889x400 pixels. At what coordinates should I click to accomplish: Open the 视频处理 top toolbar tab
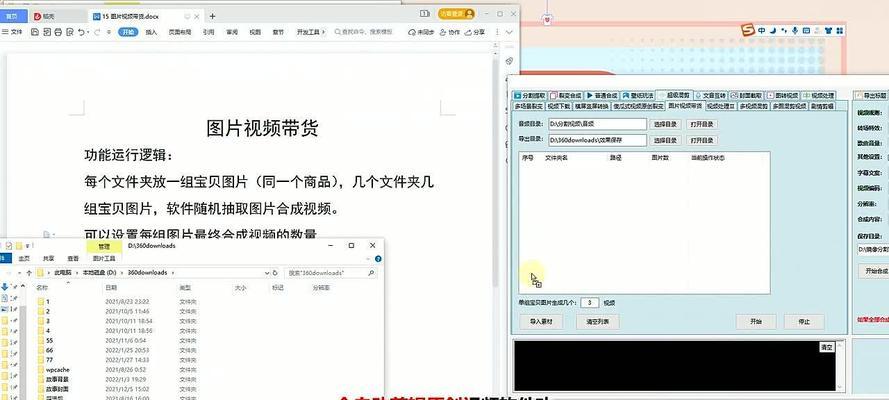click(x=818, y=96)
